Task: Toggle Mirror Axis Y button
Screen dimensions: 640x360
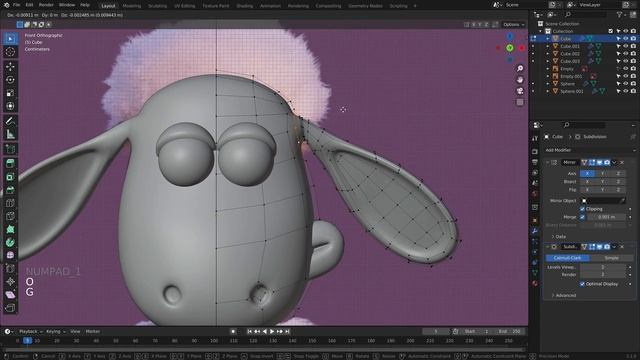Action: pos(602,173)
